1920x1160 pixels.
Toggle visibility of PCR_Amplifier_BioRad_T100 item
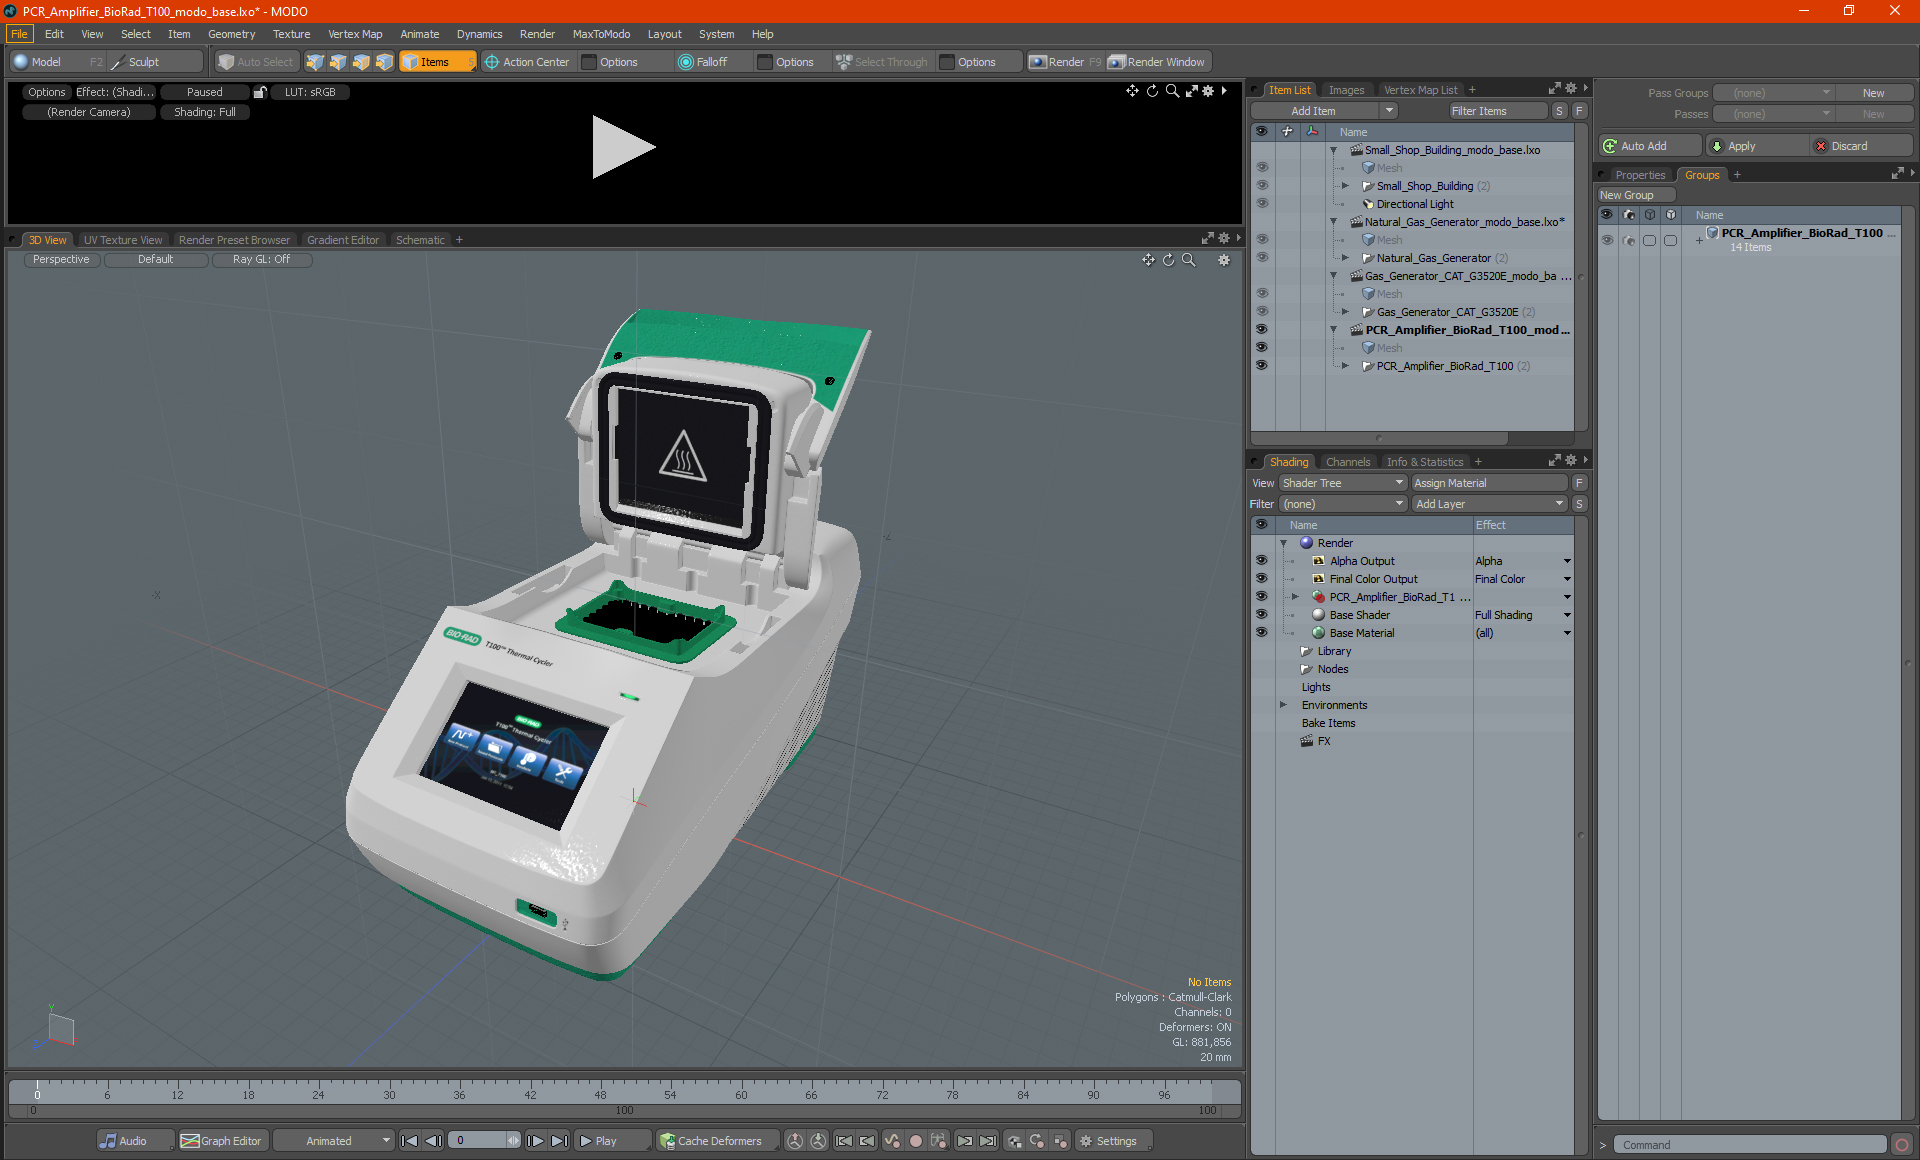tap(1261, 366)
